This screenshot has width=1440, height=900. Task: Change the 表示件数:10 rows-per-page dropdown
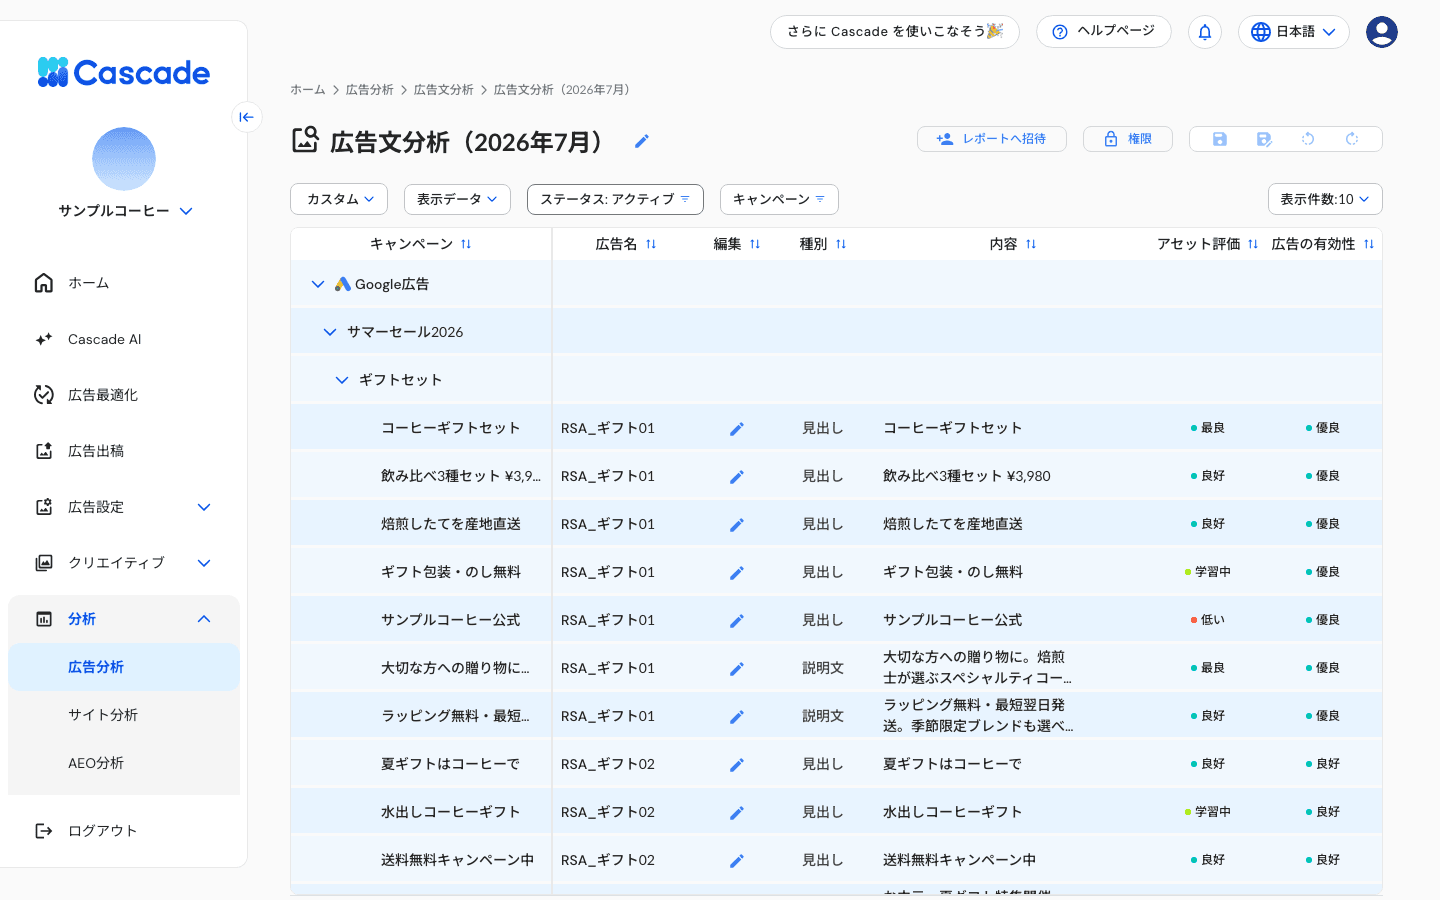pyautogui.click(x=1325, y=199)
